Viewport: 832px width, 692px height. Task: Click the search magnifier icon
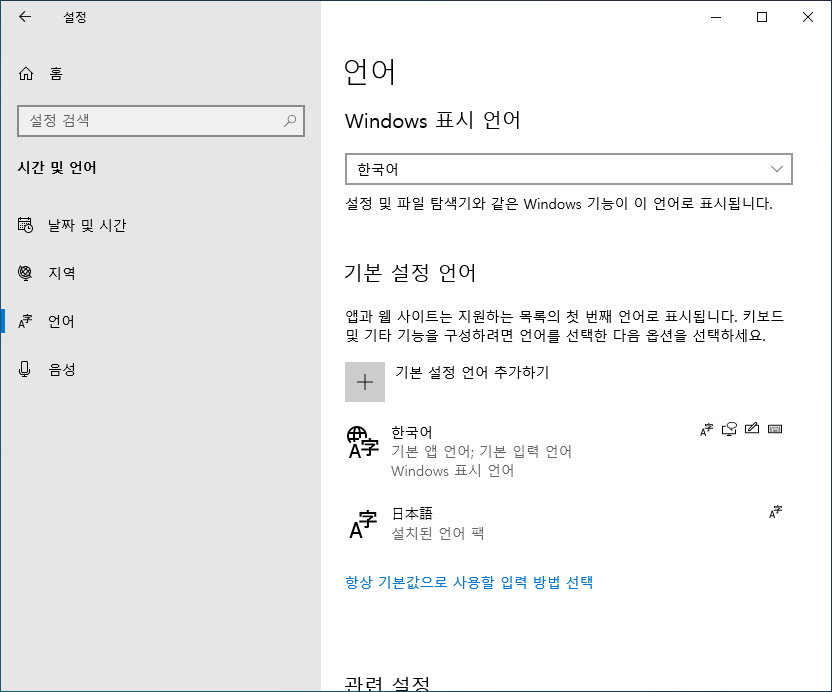[290, 121]
